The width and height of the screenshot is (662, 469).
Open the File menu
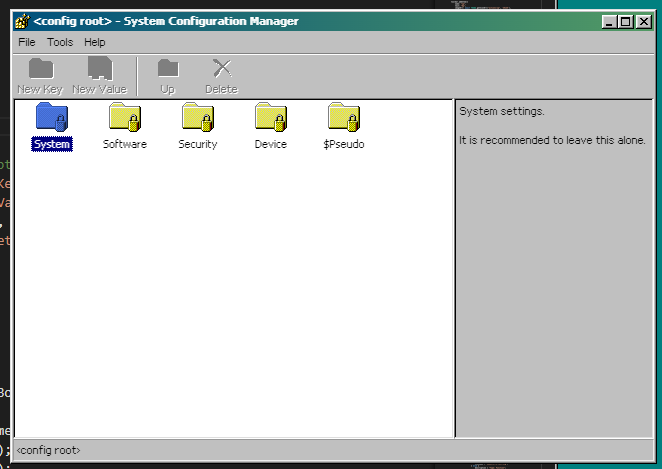point(27,42)
